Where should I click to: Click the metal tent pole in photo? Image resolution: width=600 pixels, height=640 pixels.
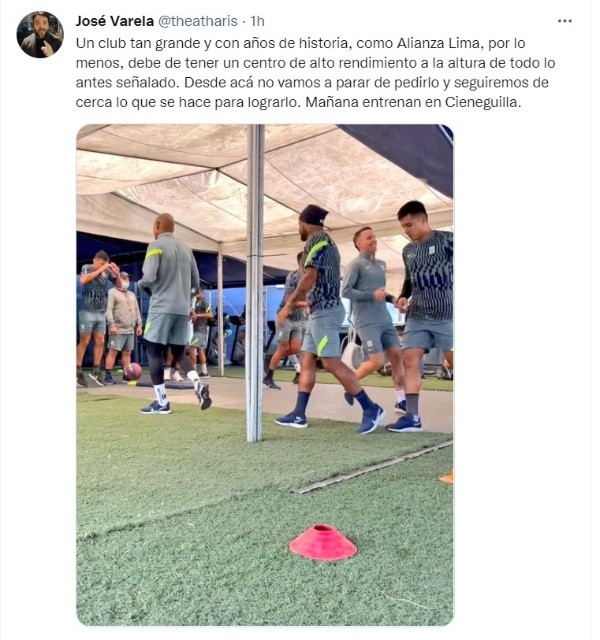pos(255,283)
